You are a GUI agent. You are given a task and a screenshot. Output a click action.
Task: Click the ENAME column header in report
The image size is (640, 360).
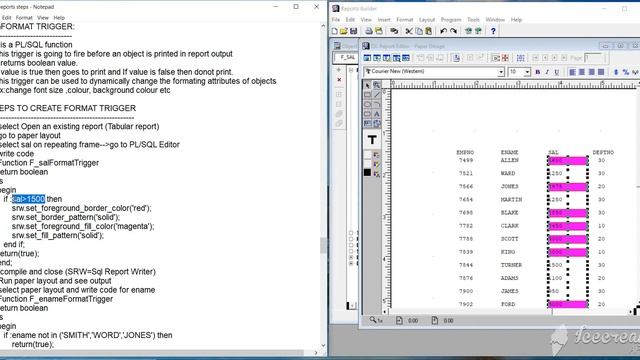pos(509,152)
